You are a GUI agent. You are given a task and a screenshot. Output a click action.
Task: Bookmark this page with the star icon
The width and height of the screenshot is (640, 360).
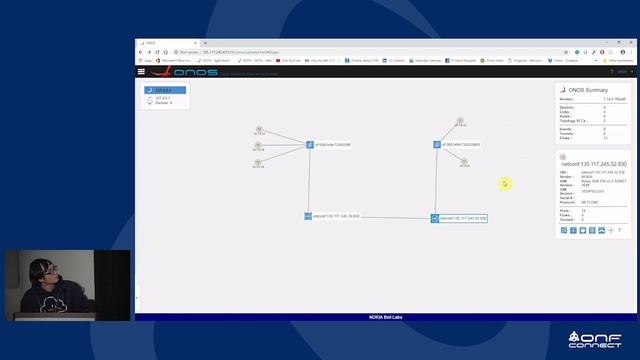click(x=566, y=52)
